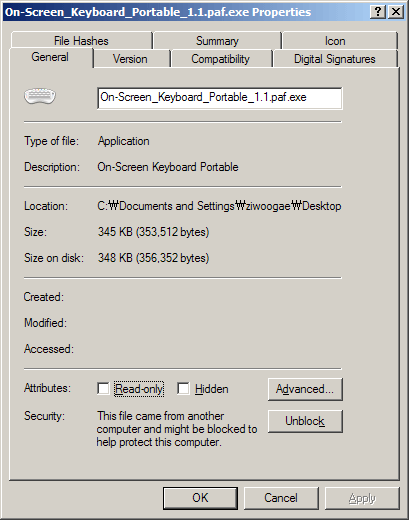Screen dimensions: 409x520
Task: Click the greyed Apply button
Action: 362,498
